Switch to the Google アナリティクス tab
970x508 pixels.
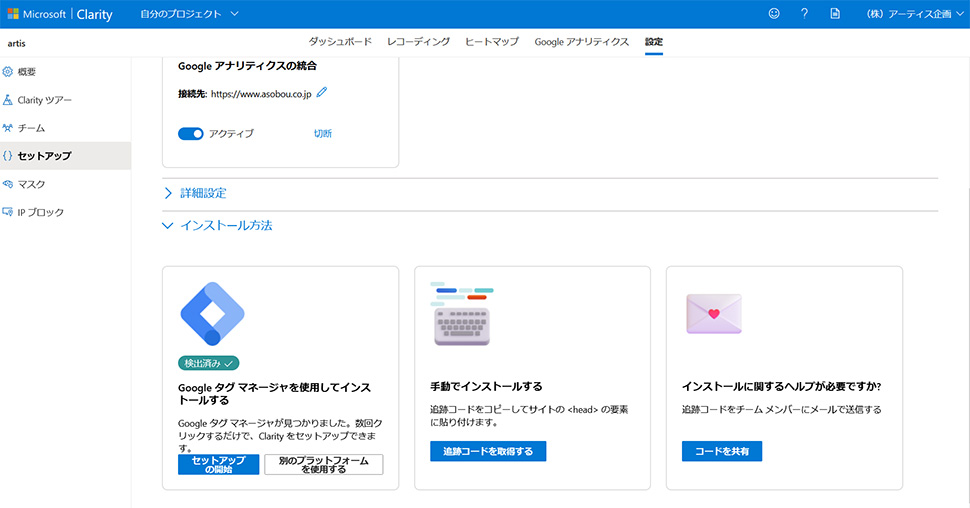coord(582,42)
